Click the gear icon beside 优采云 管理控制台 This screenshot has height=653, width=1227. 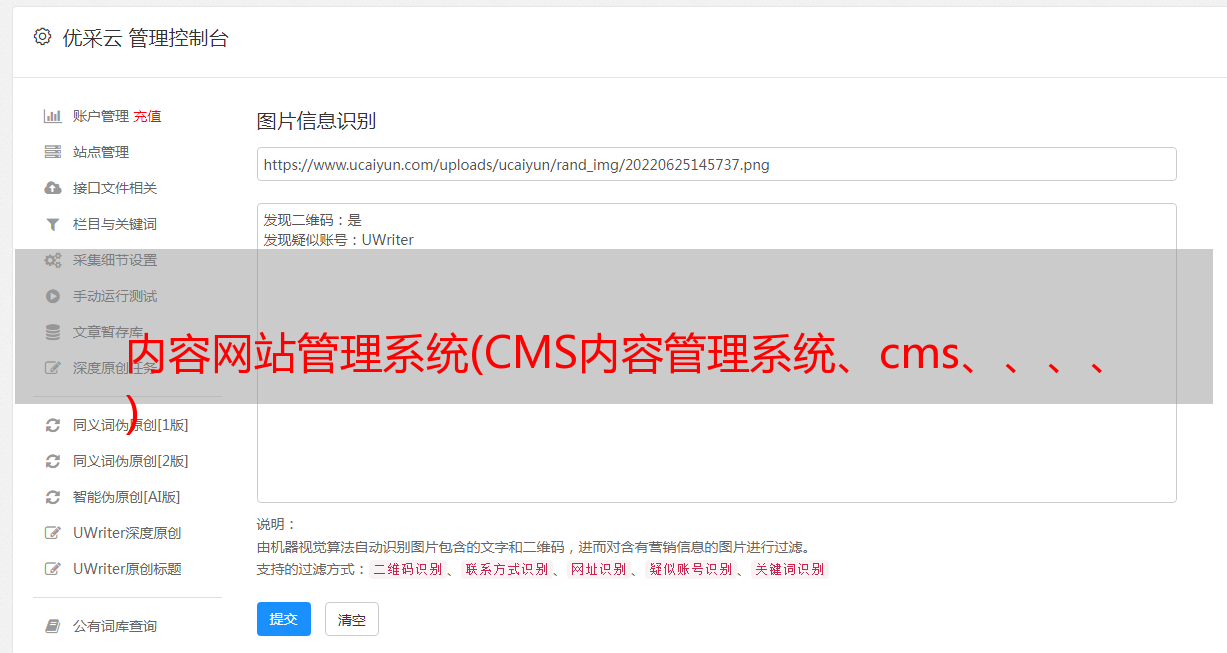42,37
